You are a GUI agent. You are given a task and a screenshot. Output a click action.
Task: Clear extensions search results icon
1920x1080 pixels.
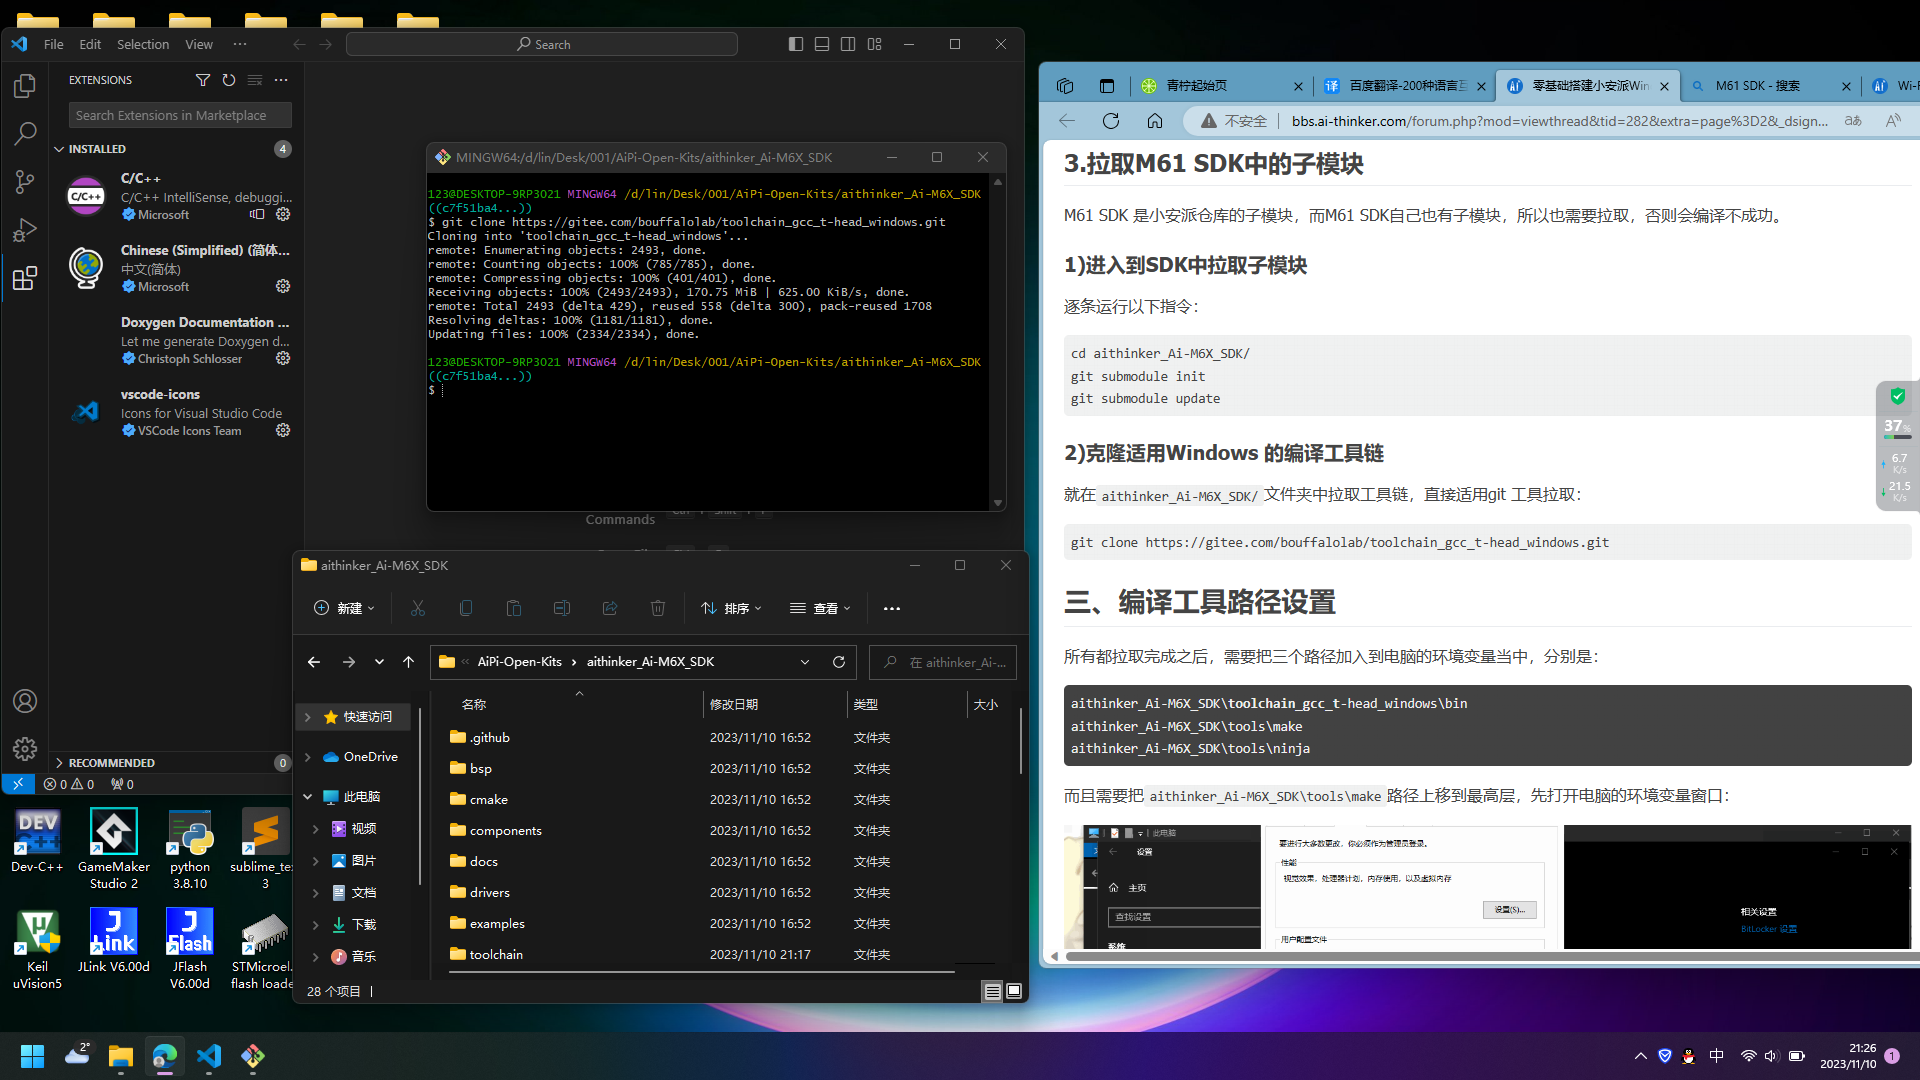(x=255, y=80)
